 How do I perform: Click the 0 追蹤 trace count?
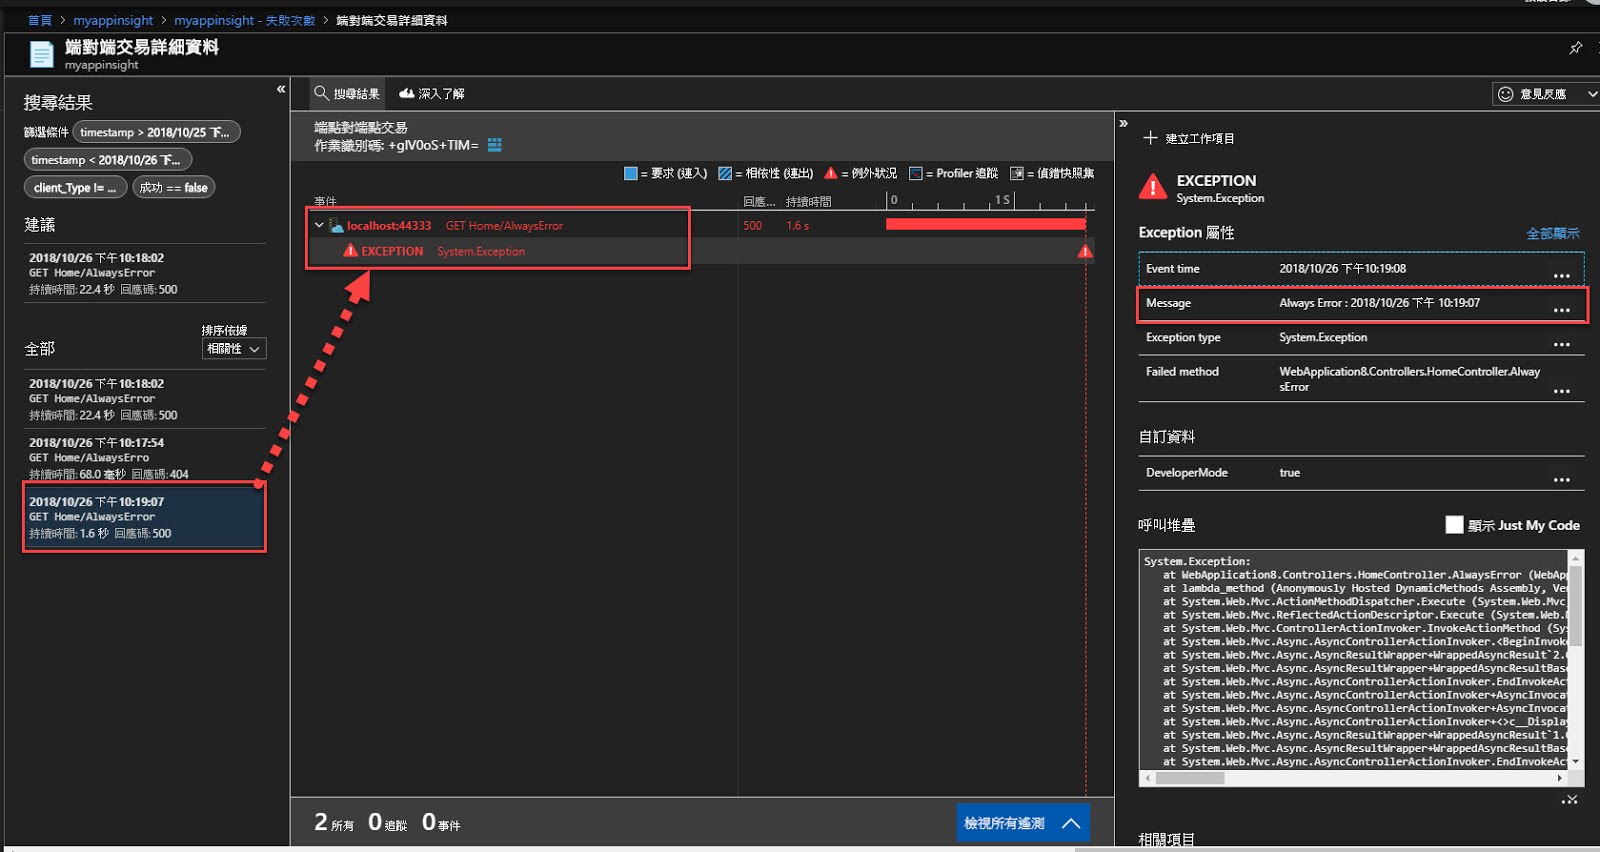click(388, 823)
